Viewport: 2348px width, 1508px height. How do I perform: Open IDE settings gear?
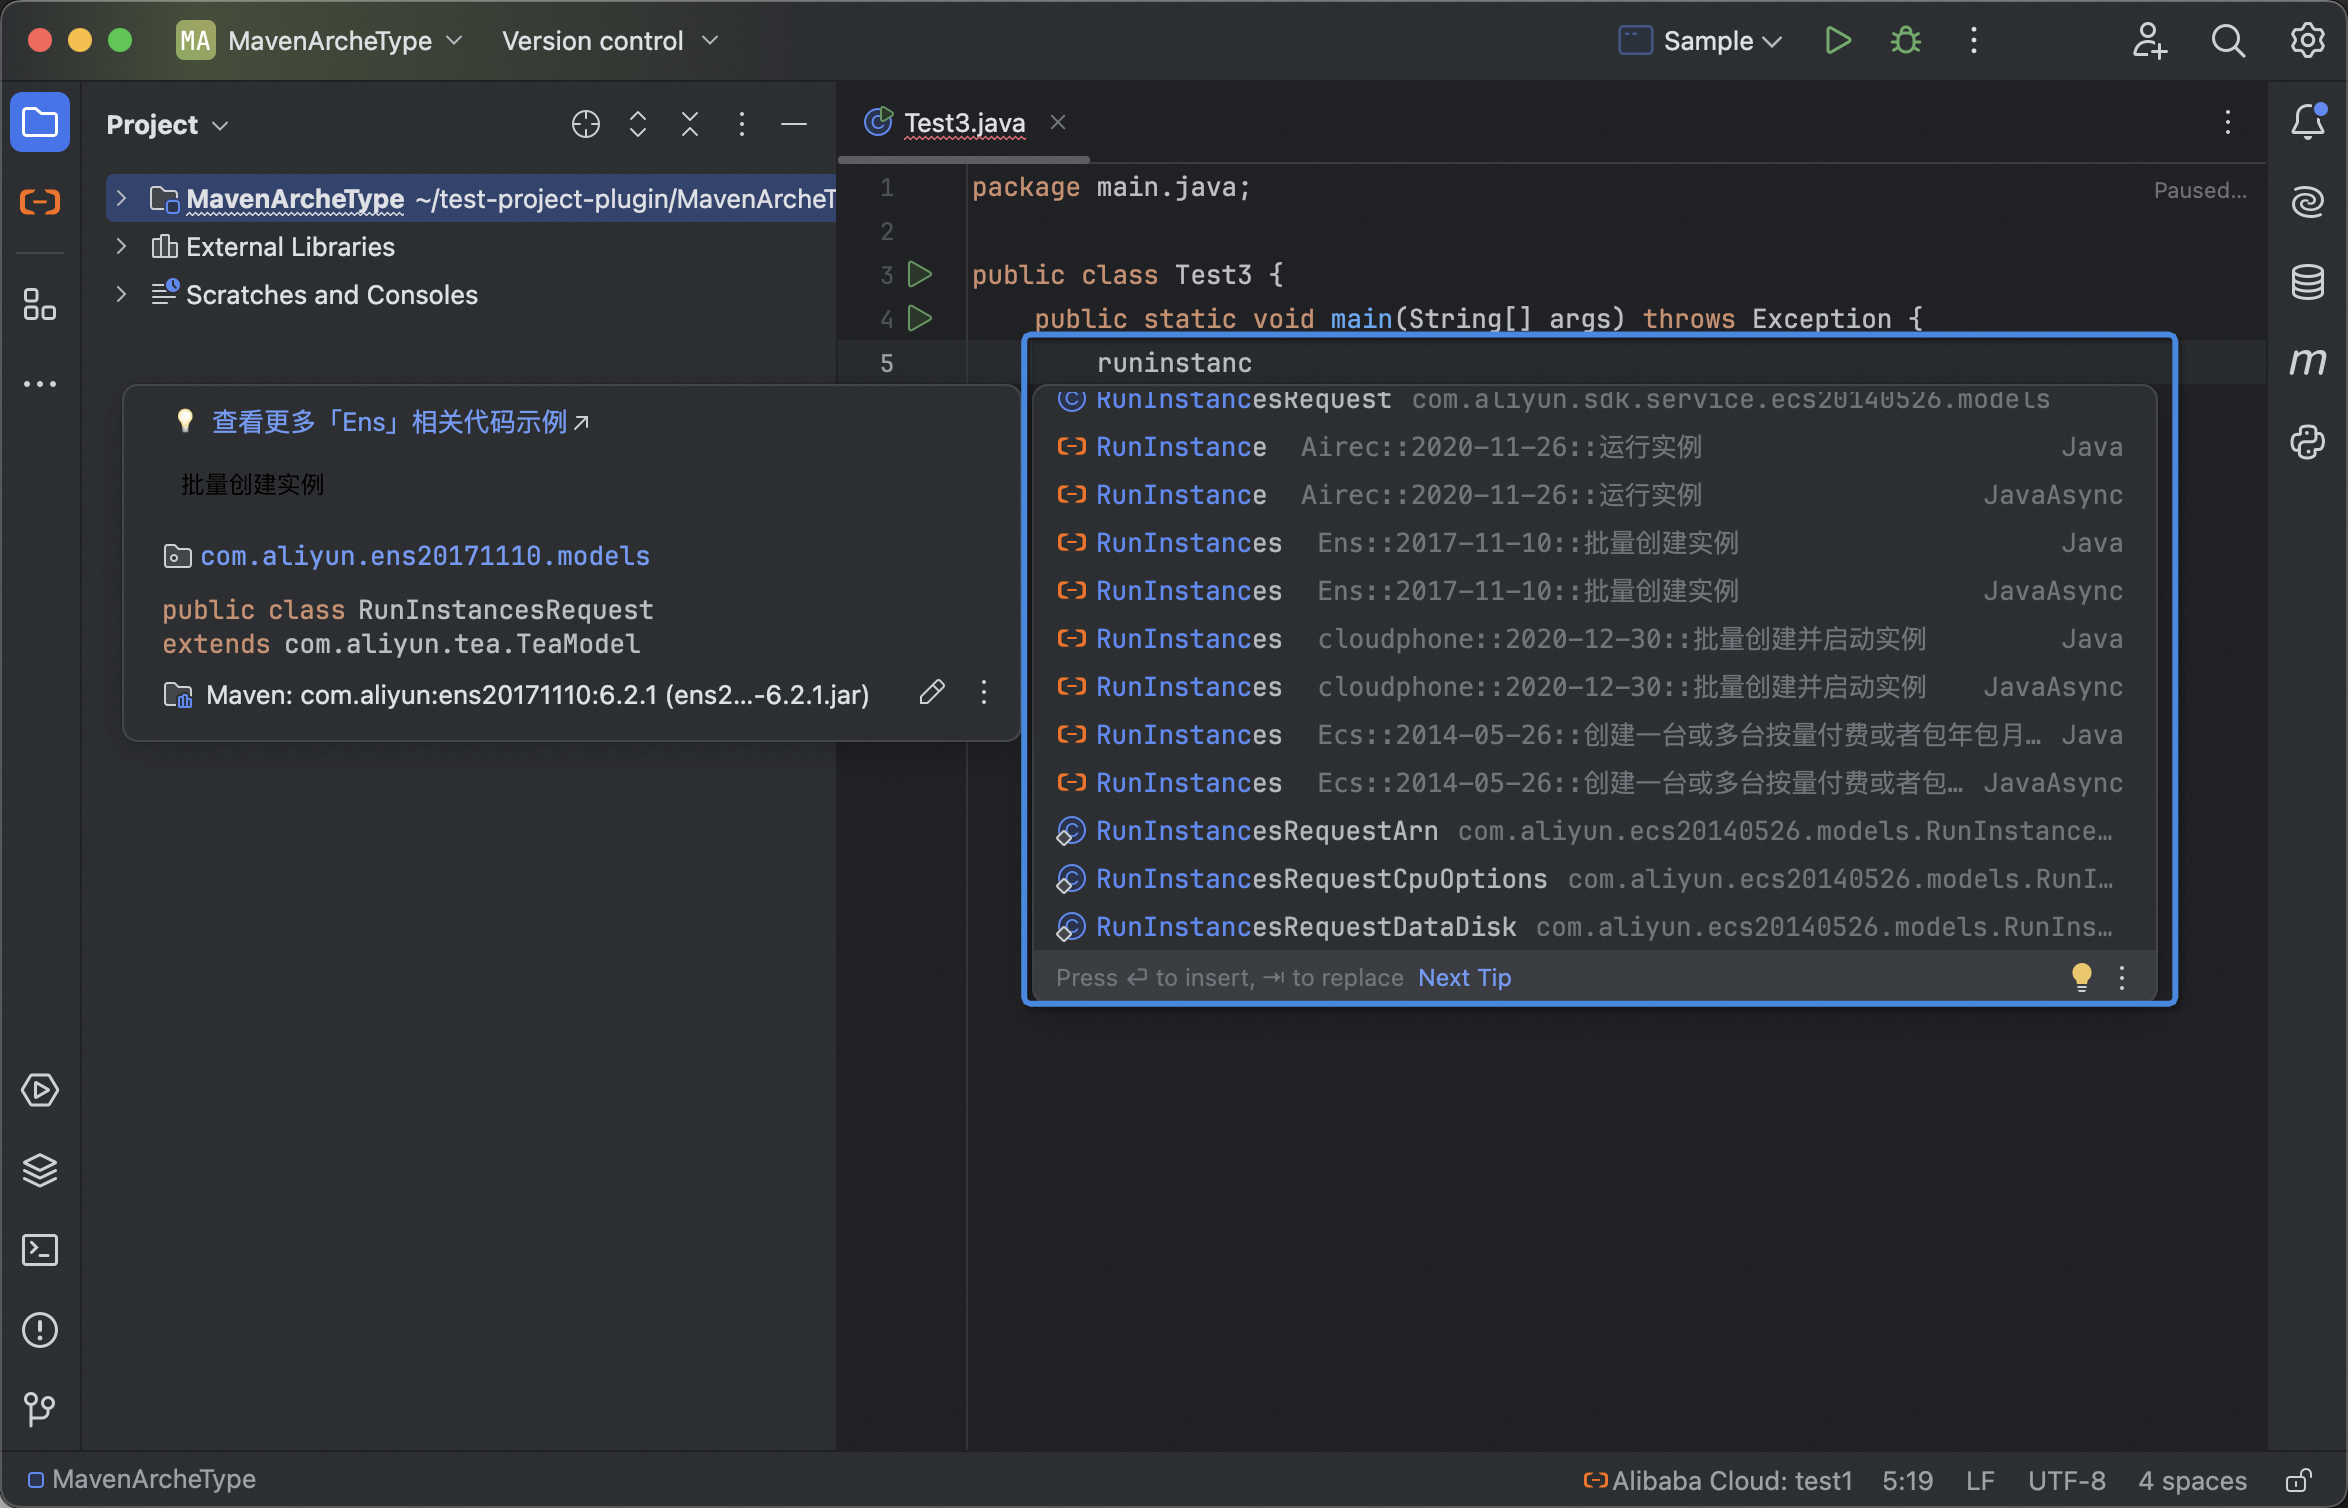tap(2308, 40)
